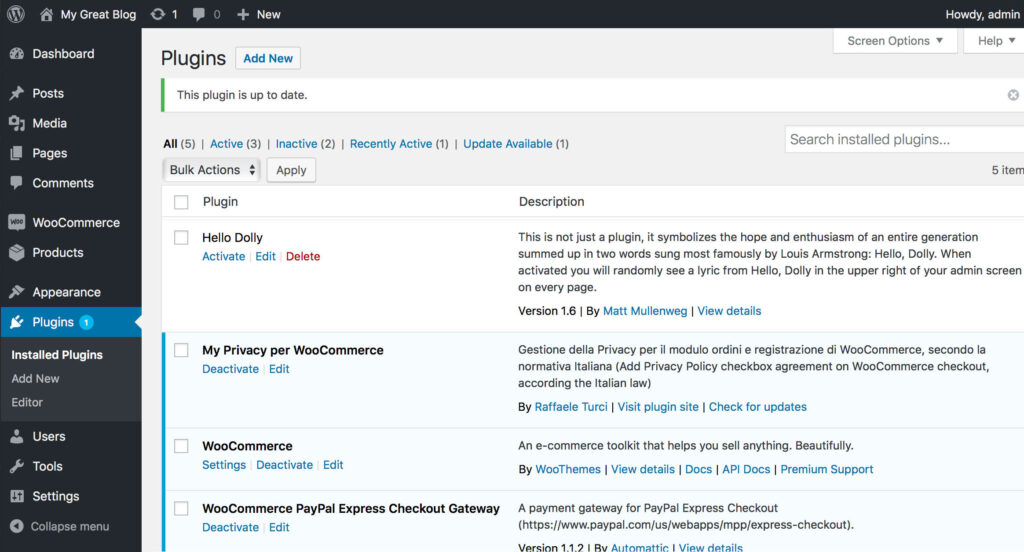Click the Products box icon
Viewport: 1024px width, 552px height.
click(17, 252)
